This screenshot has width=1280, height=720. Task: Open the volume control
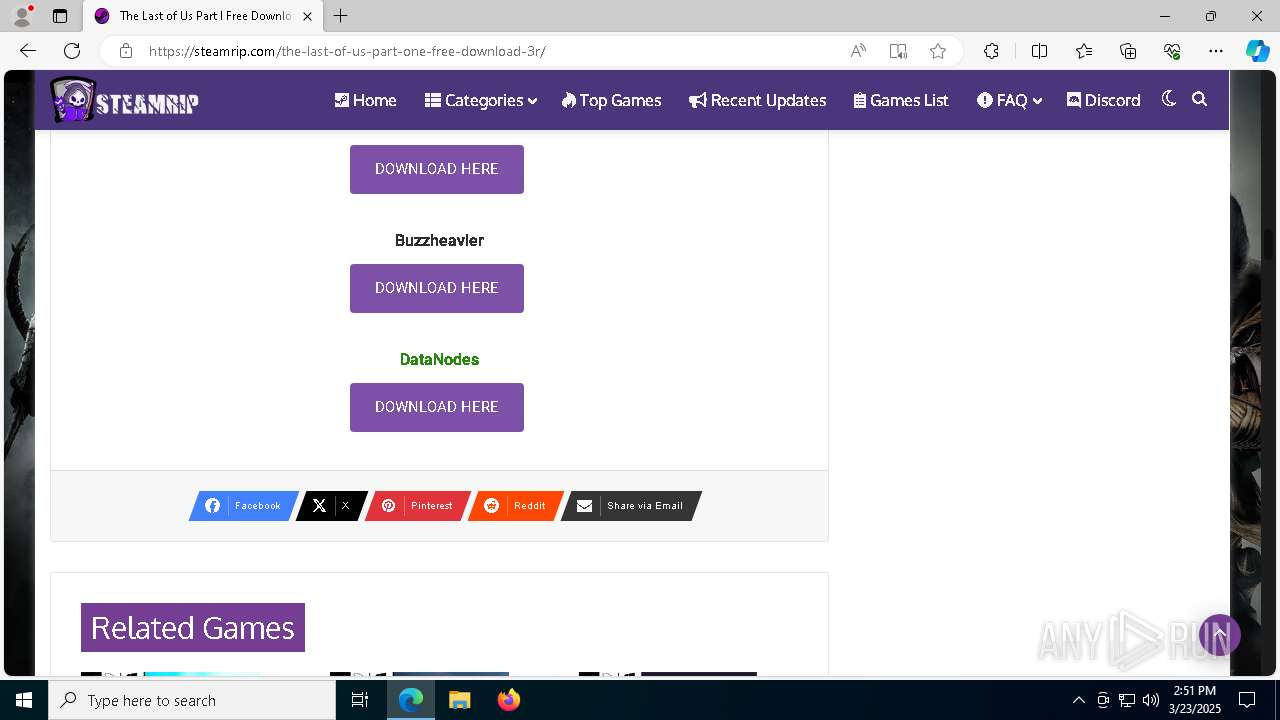tap(1151, 700)
